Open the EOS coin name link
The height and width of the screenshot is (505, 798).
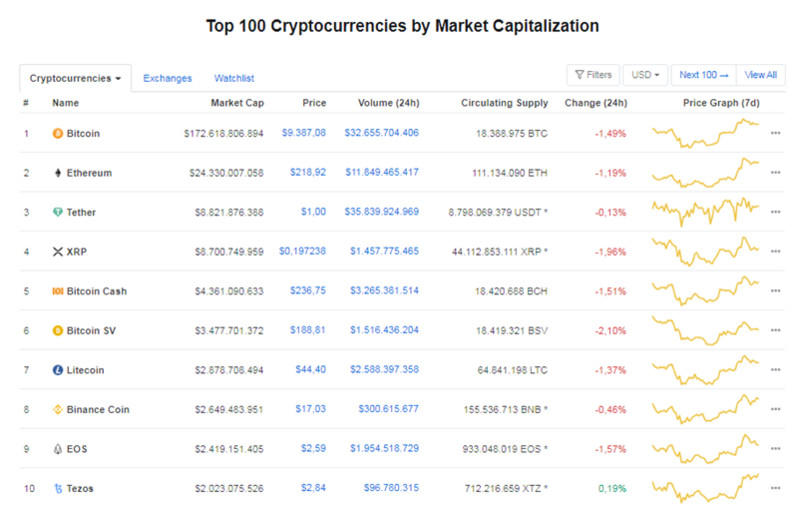coord(77,449)
